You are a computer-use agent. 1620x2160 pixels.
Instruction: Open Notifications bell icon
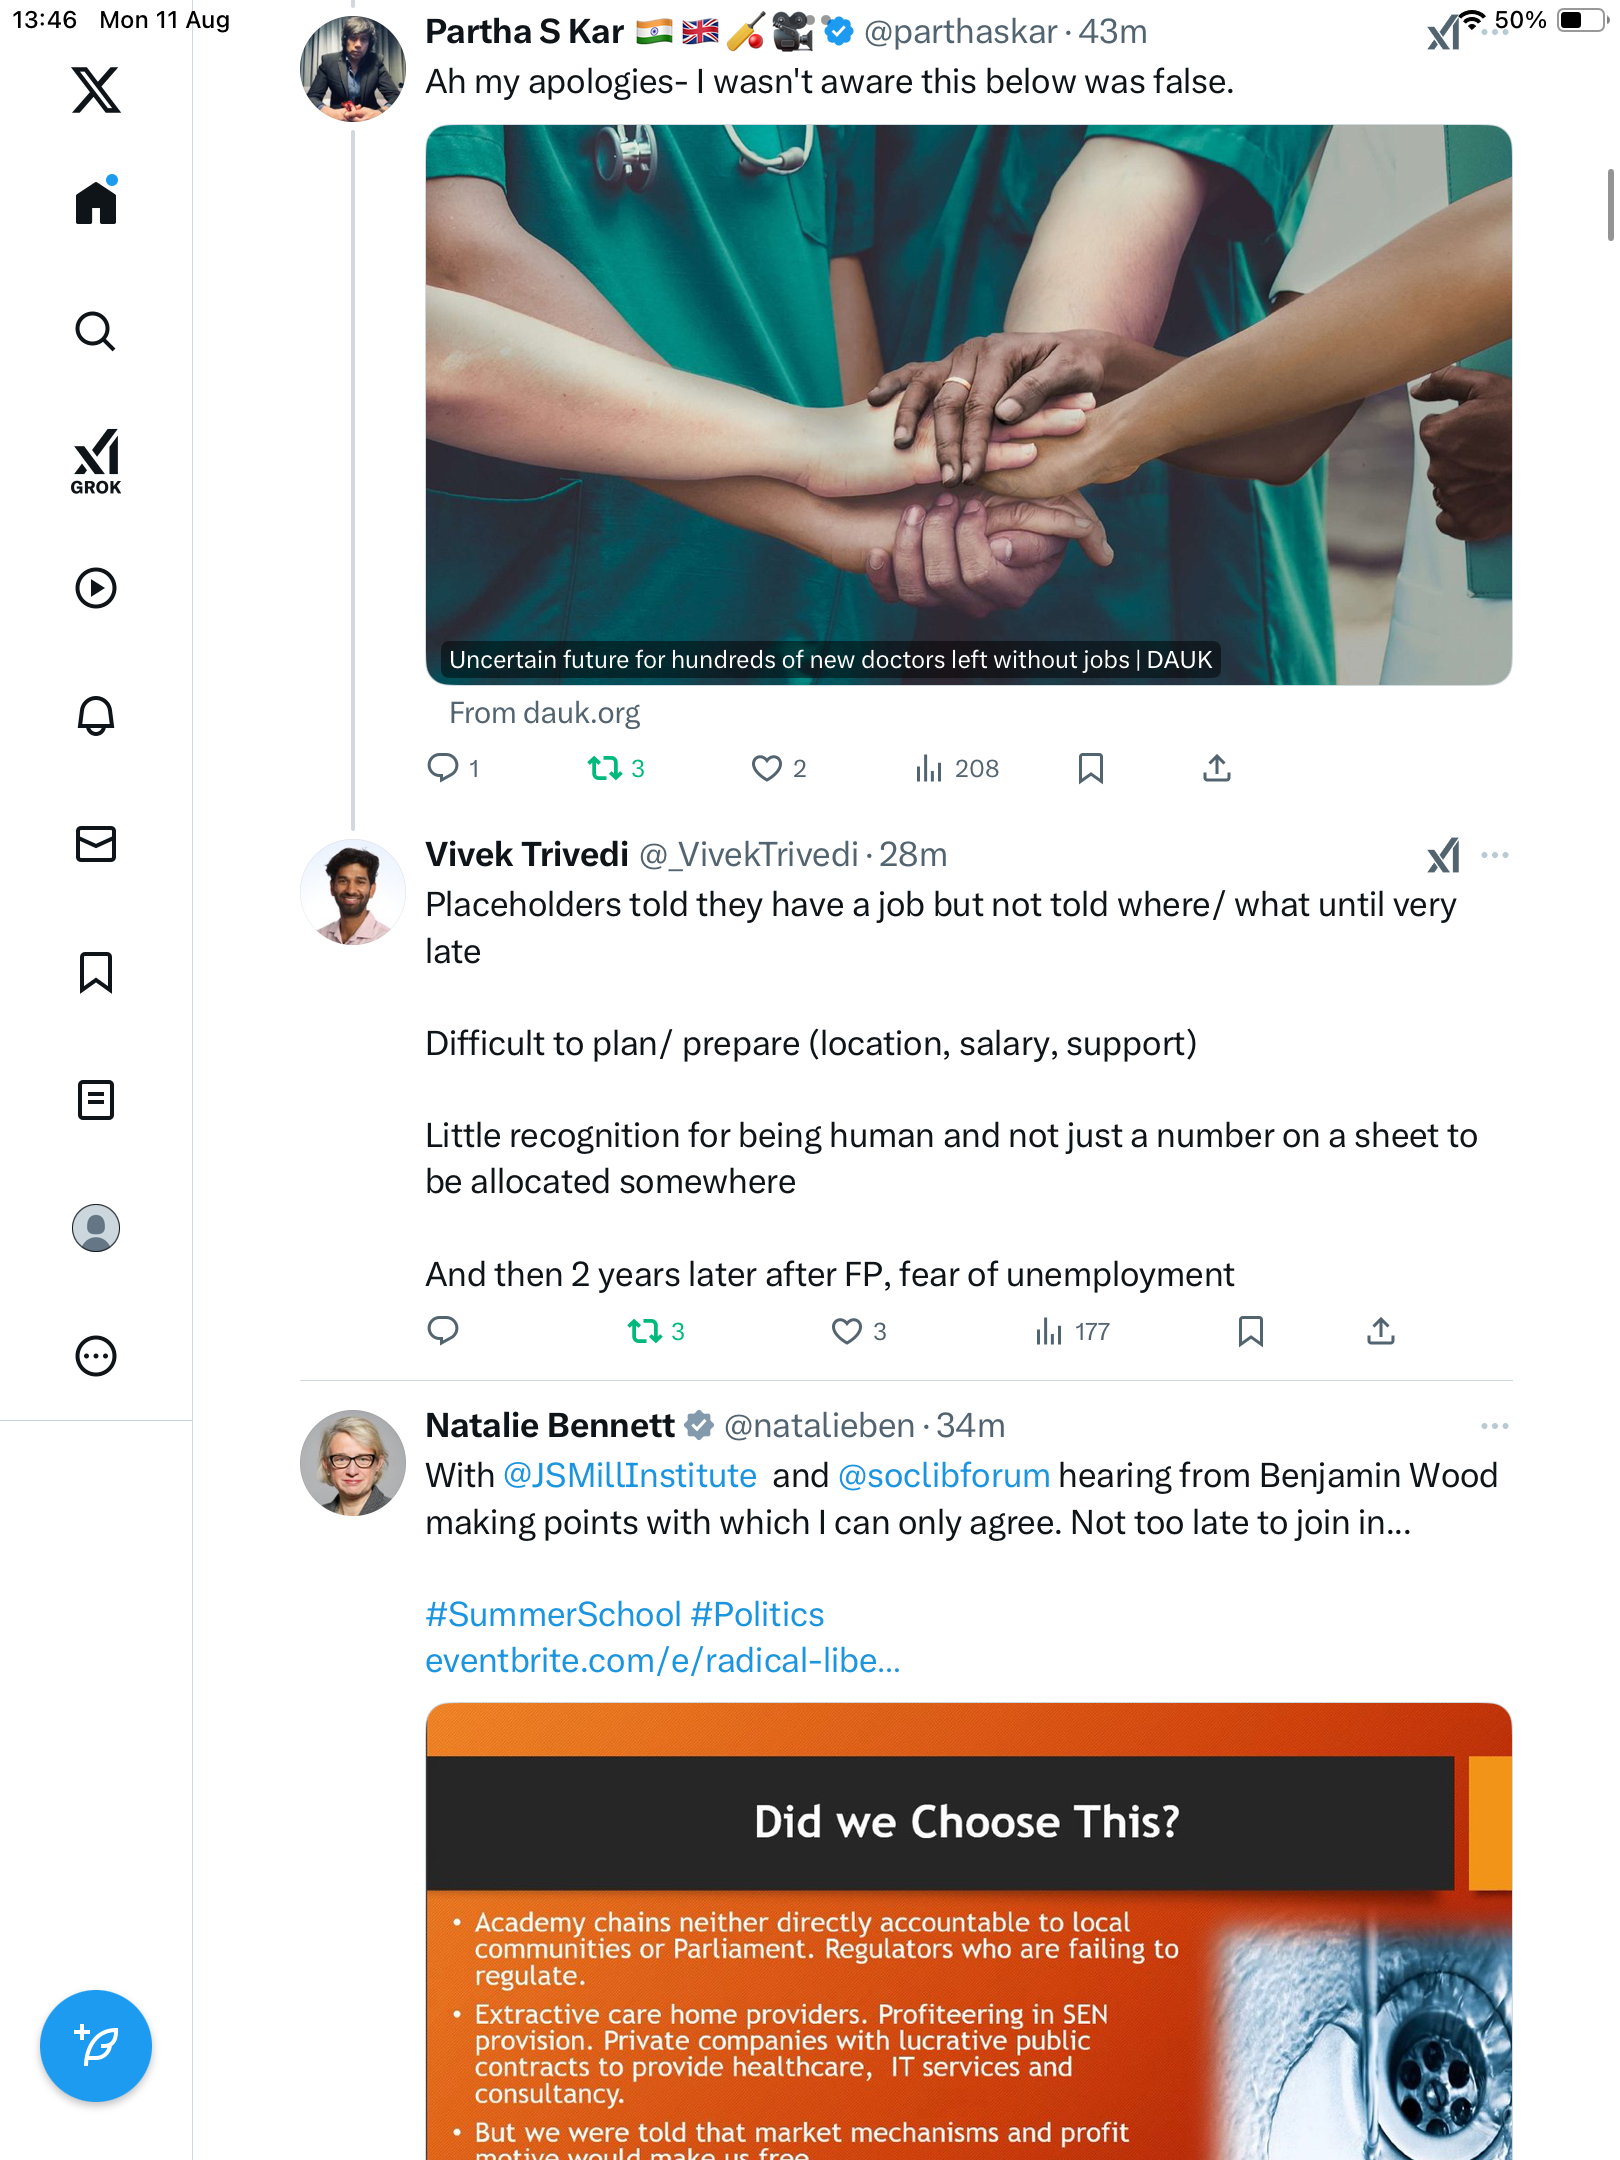96,716
